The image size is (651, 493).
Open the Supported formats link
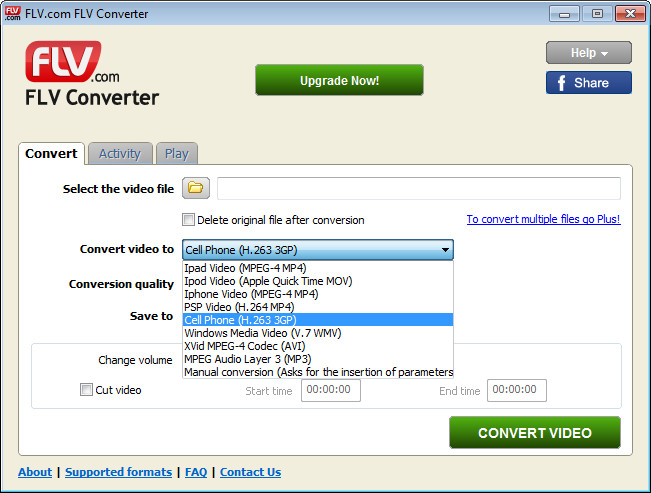click(118, 472)
